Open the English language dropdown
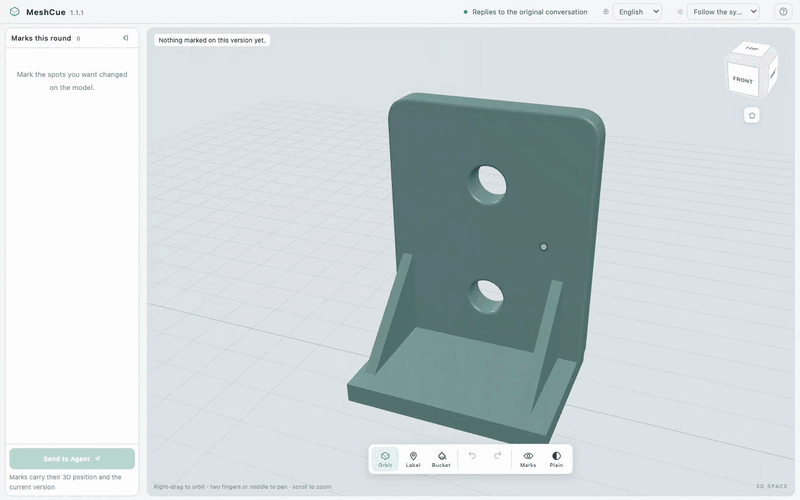The height and width of the screenshot is (500, 800). point(637,12)
